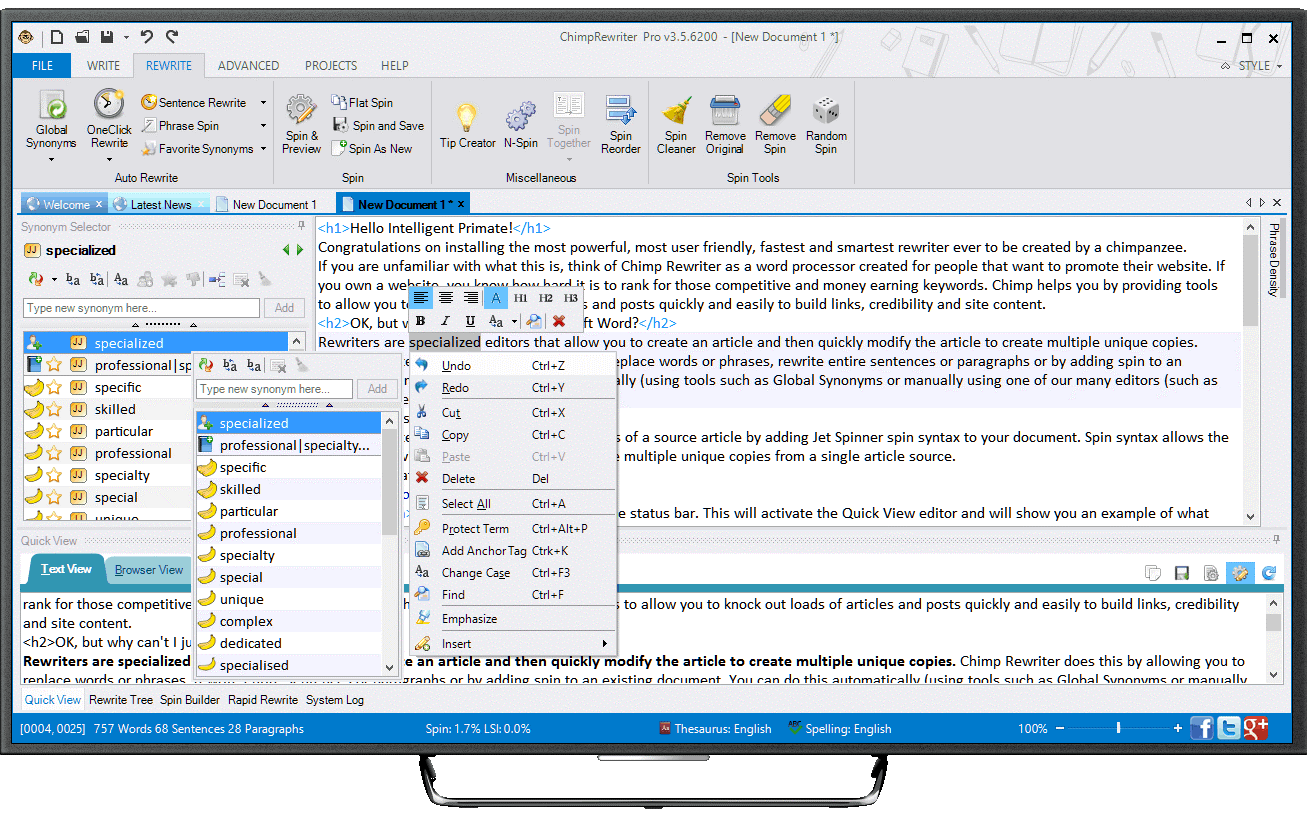Switch to the Browser View tab
The width and height of the screenshot is (1307, 824).
pos(149,570)
